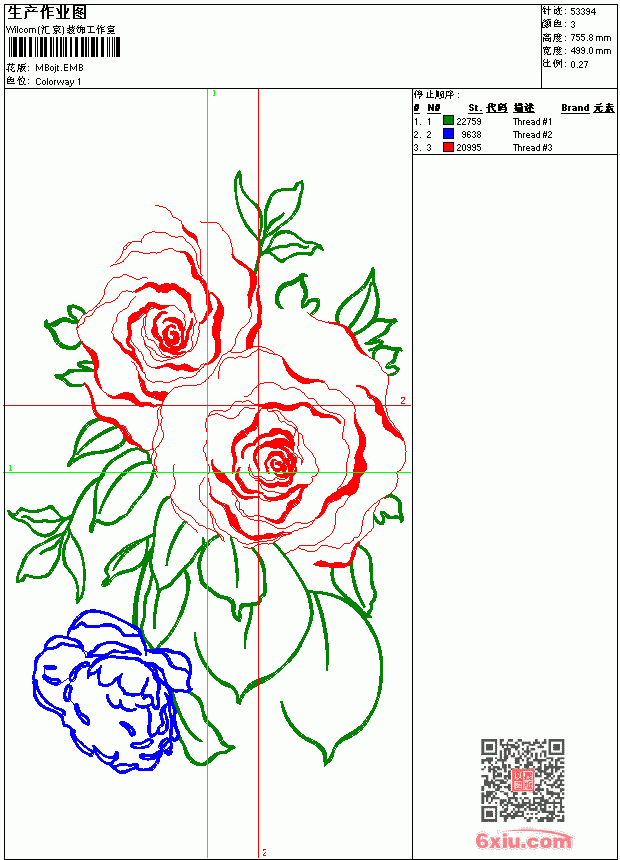Image resolution: width=620 pixels, height=860 pixels.
Task: Select the Thread #3 row stitch count 20995
Action: pos(469,148)
